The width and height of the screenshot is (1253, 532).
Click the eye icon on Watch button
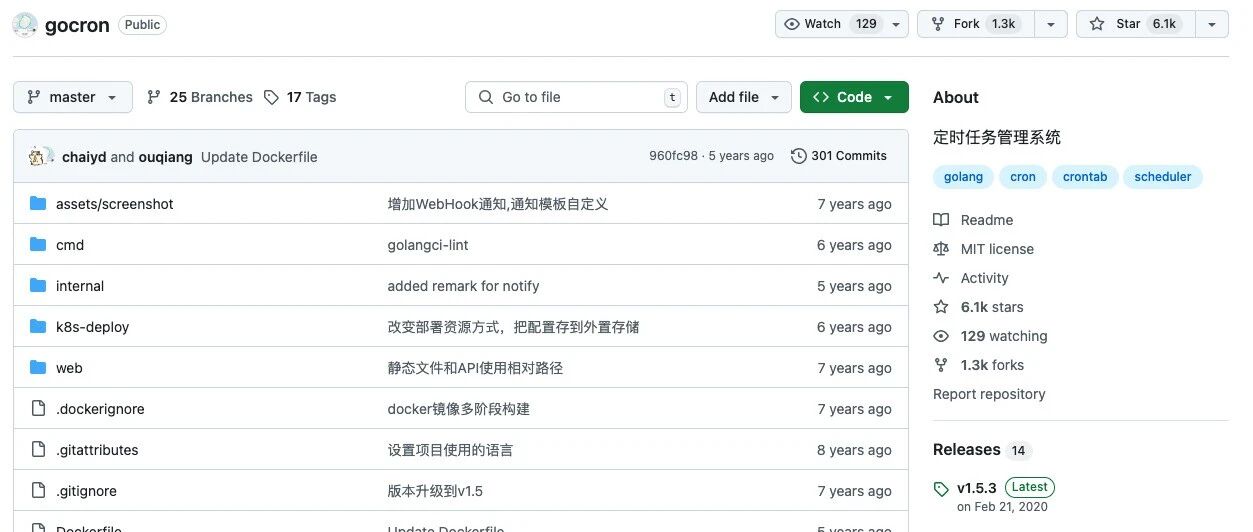792,24
